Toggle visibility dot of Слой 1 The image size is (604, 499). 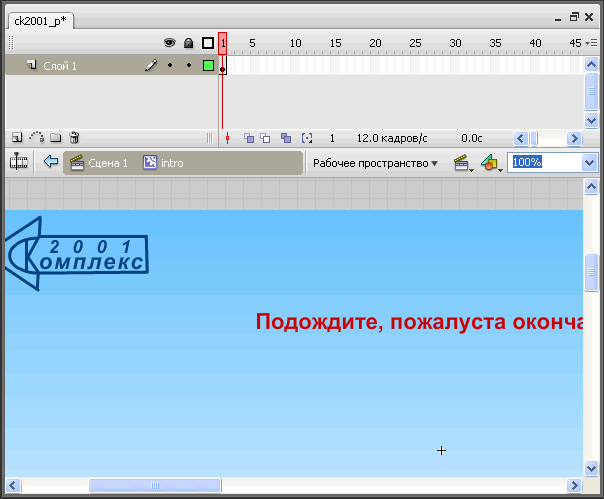[x=170, y=66]
